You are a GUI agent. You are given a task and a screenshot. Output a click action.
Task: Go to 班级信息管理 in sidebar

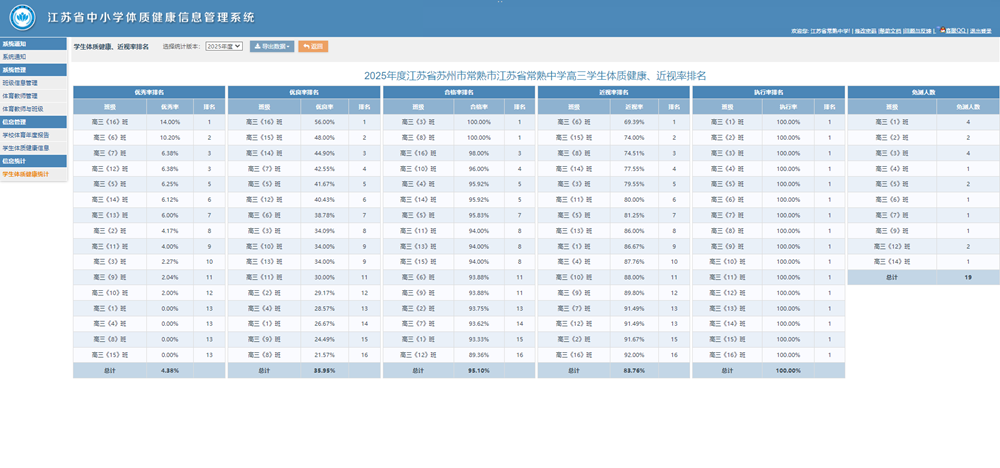click(x=20, y=83)
